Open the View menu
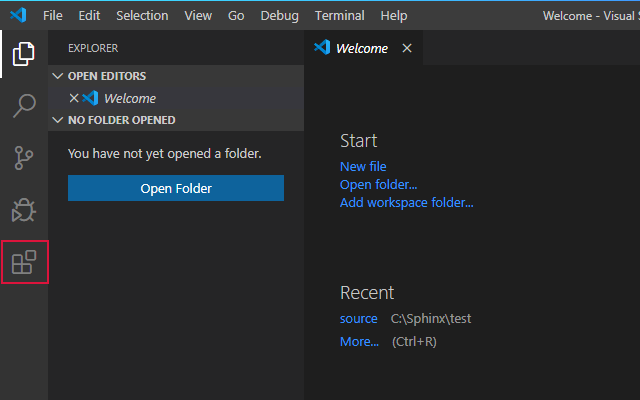 coord(198,16)
